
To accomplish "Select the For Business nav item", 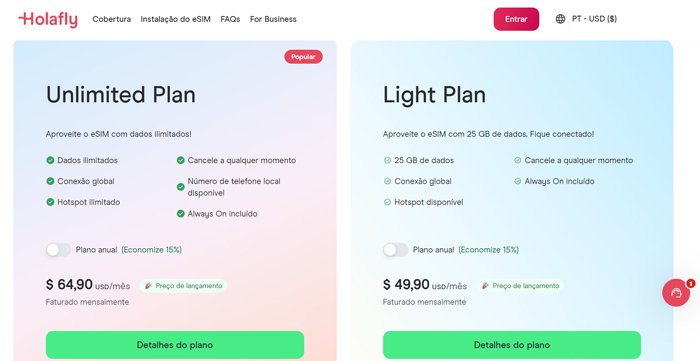I will (x=273, y=19).
